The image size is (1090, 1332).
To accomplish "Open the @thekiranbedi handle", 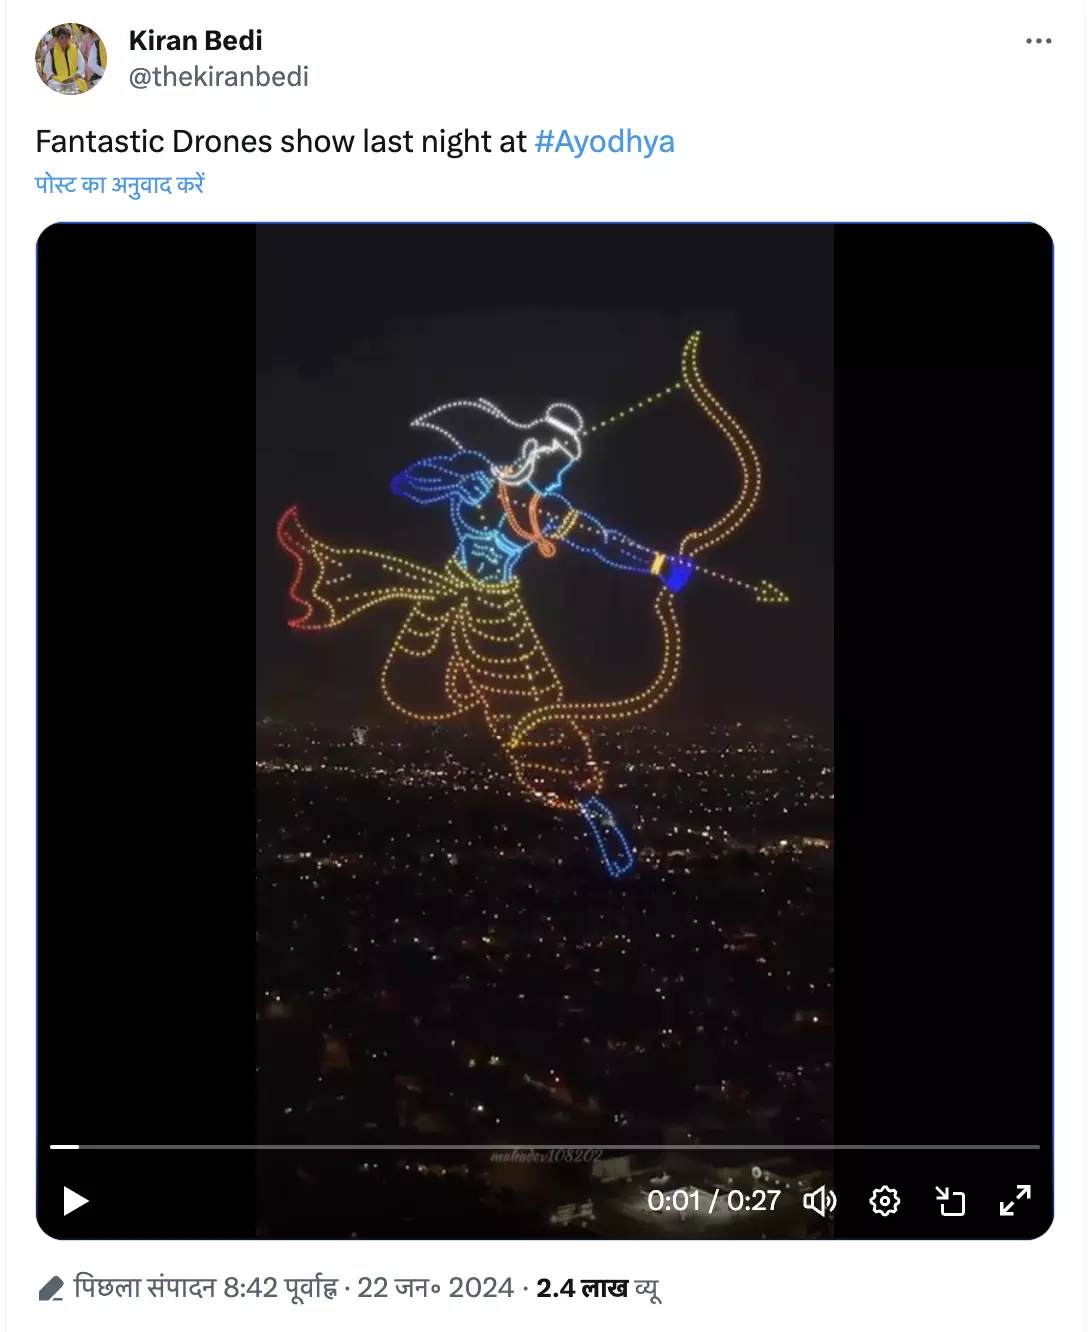I will coord(219,77).
